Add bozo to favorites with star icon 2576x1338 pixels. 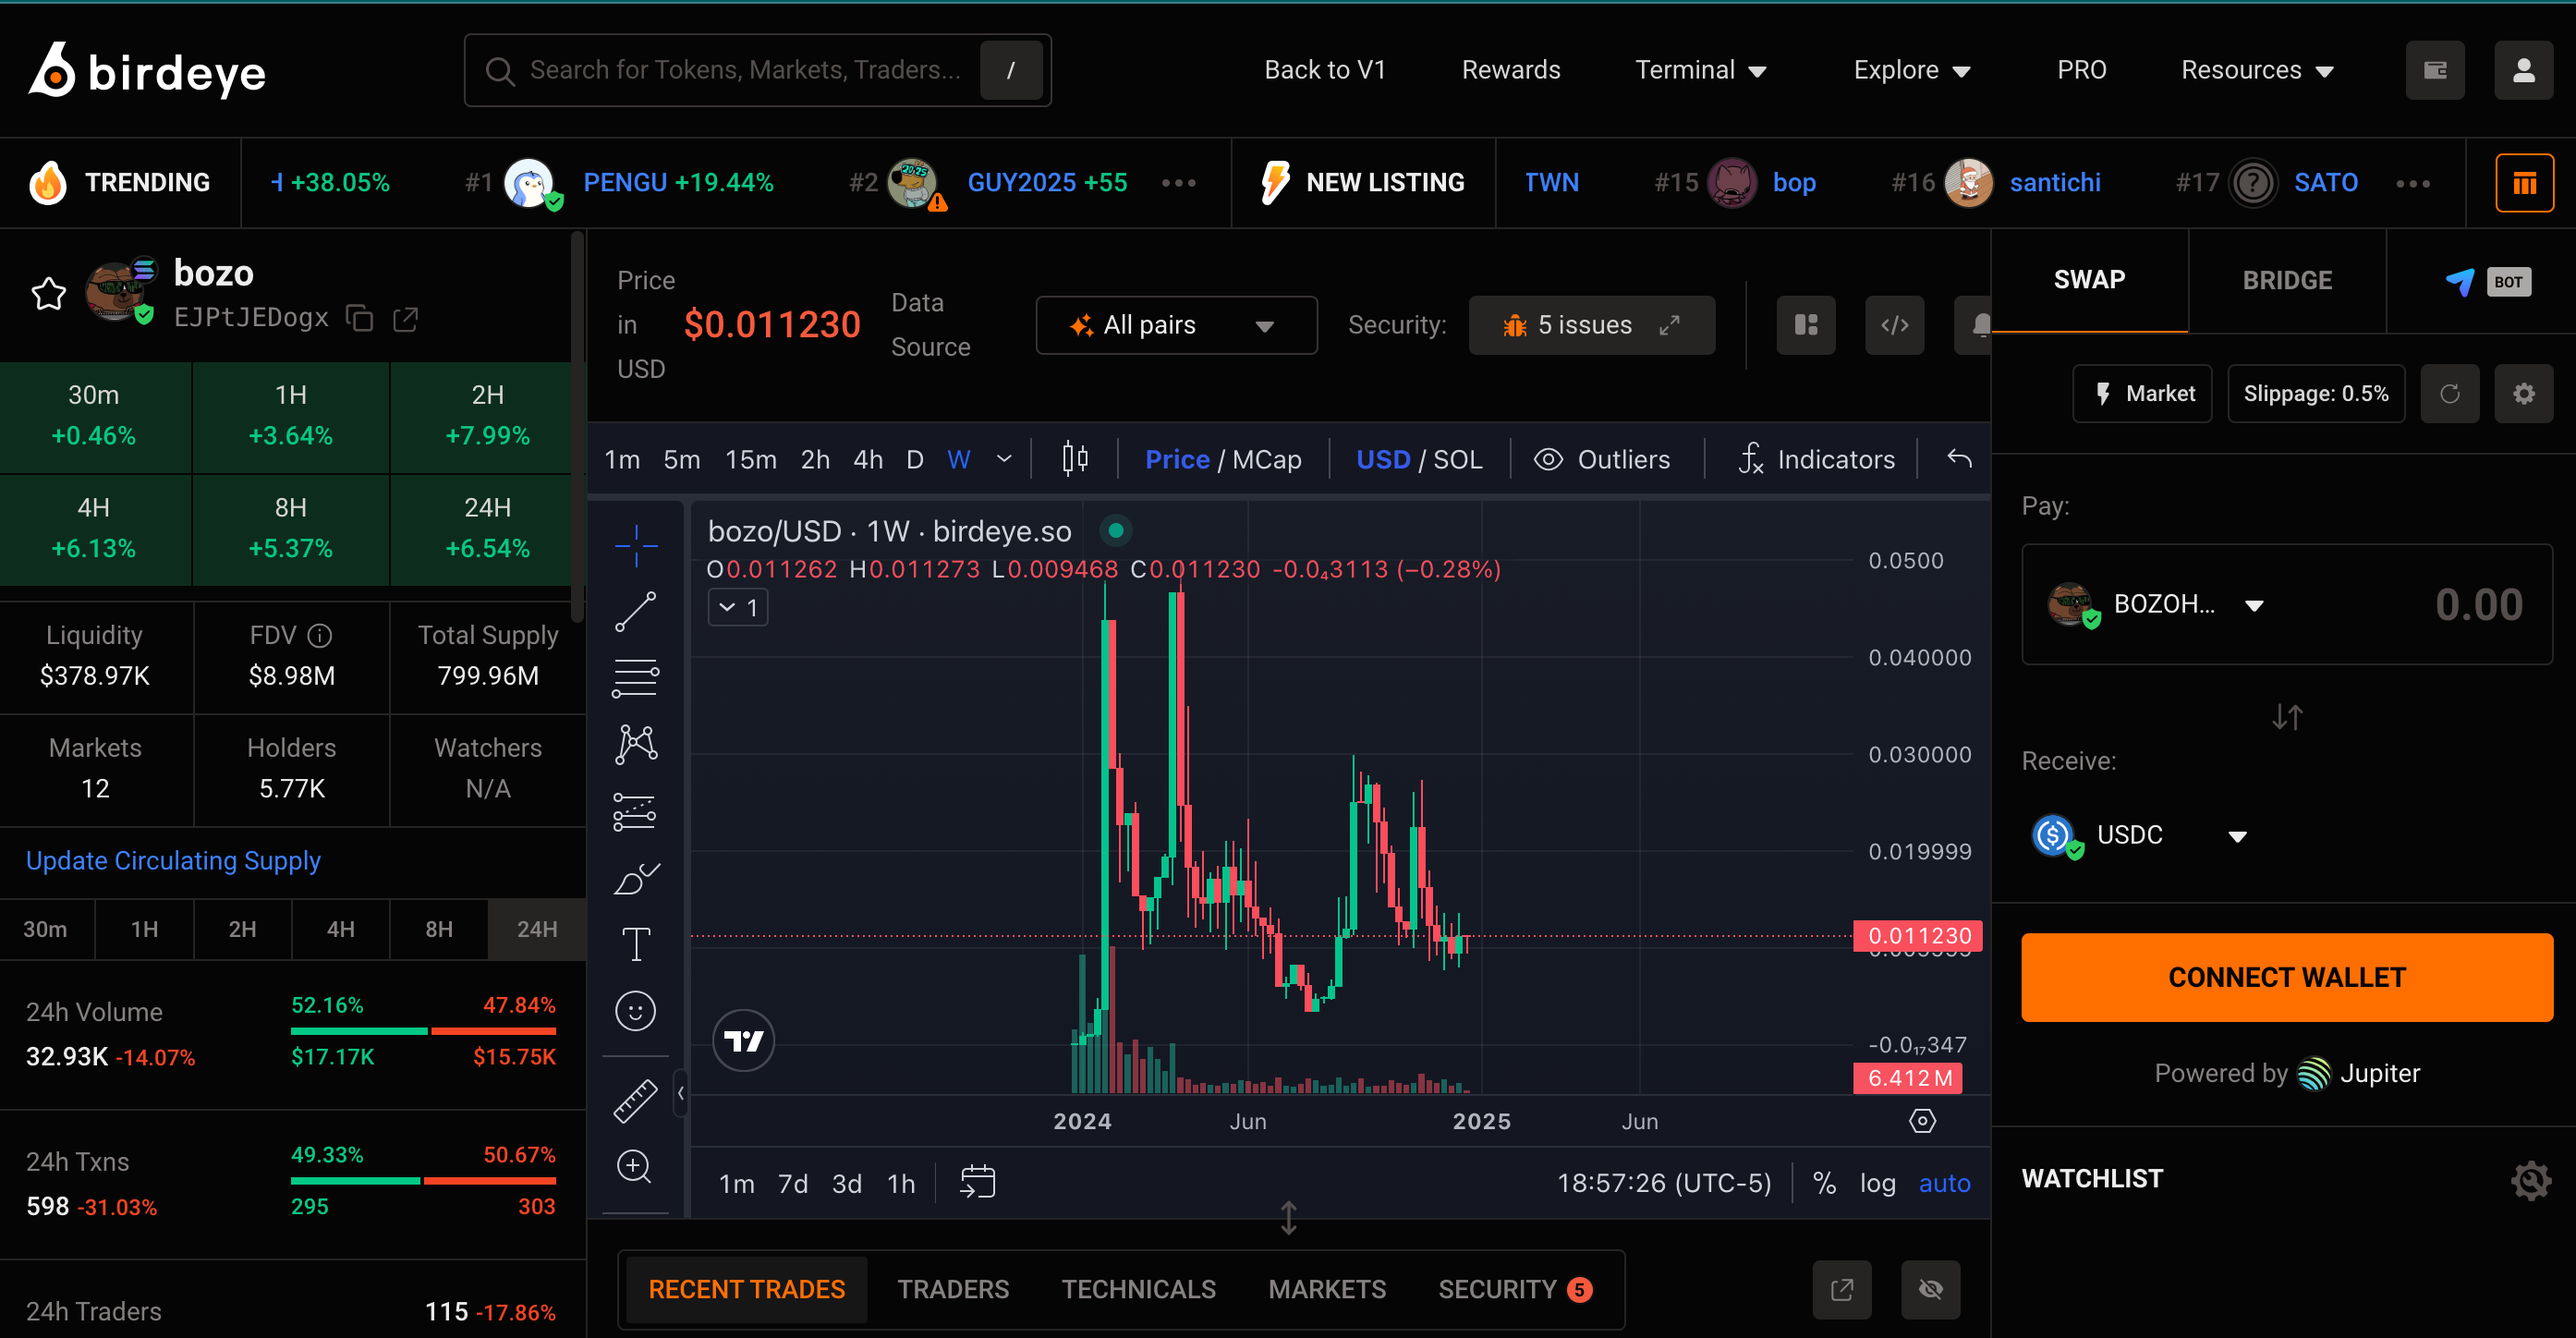[48, 294]
